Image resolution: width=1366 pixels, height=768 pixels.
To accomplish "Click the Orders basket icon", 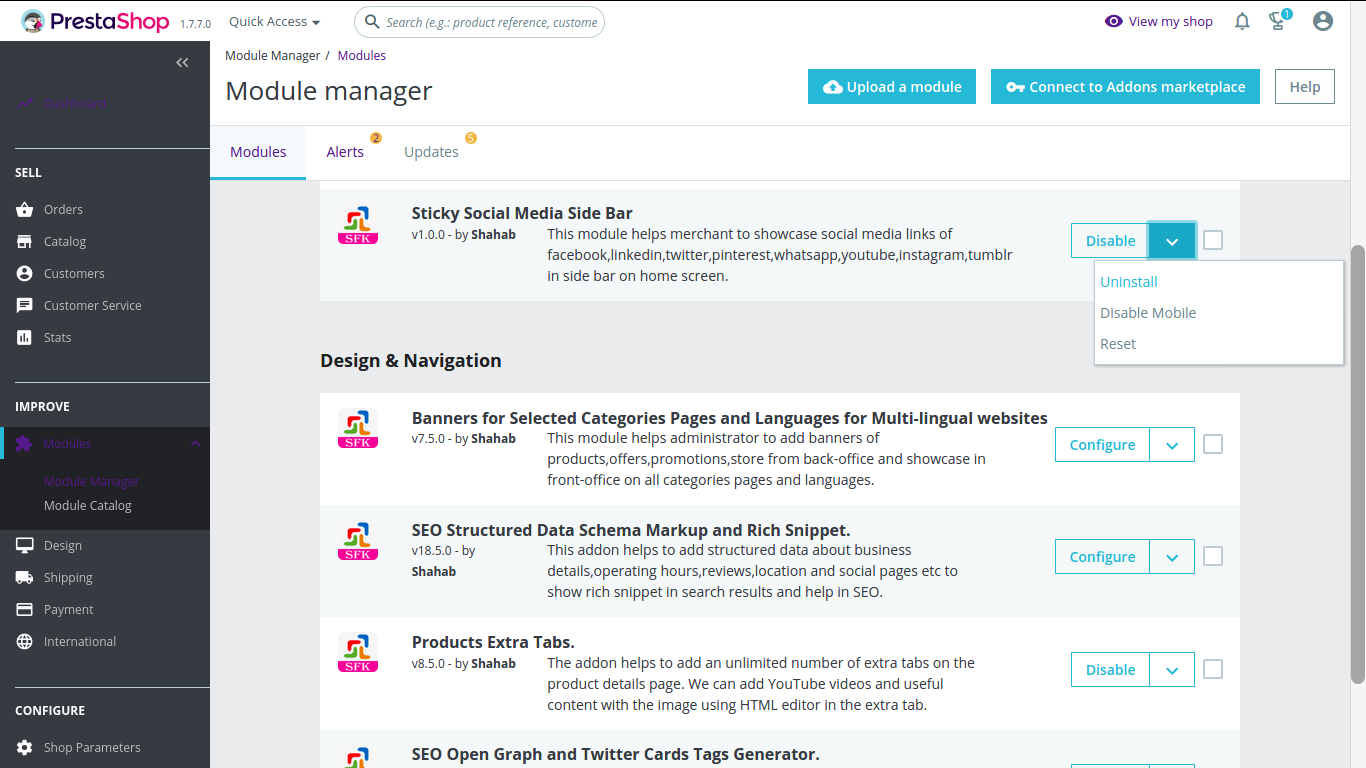I will (25, 210).
